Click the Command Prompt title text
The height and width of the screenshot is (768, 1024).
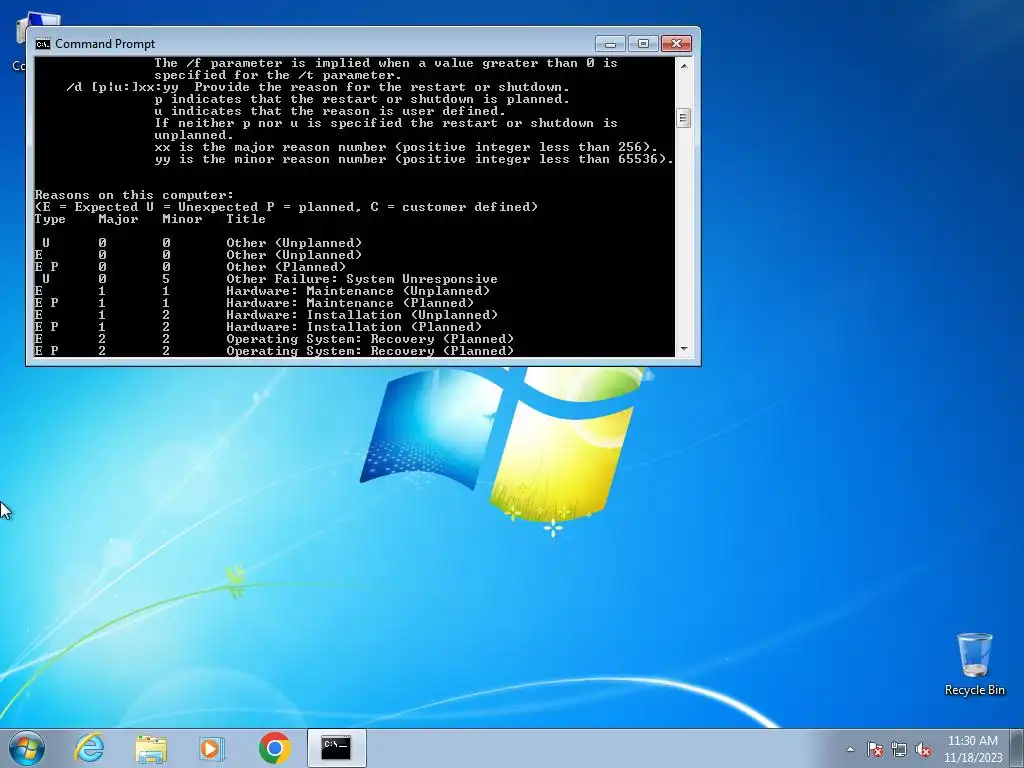coord(105,44)
